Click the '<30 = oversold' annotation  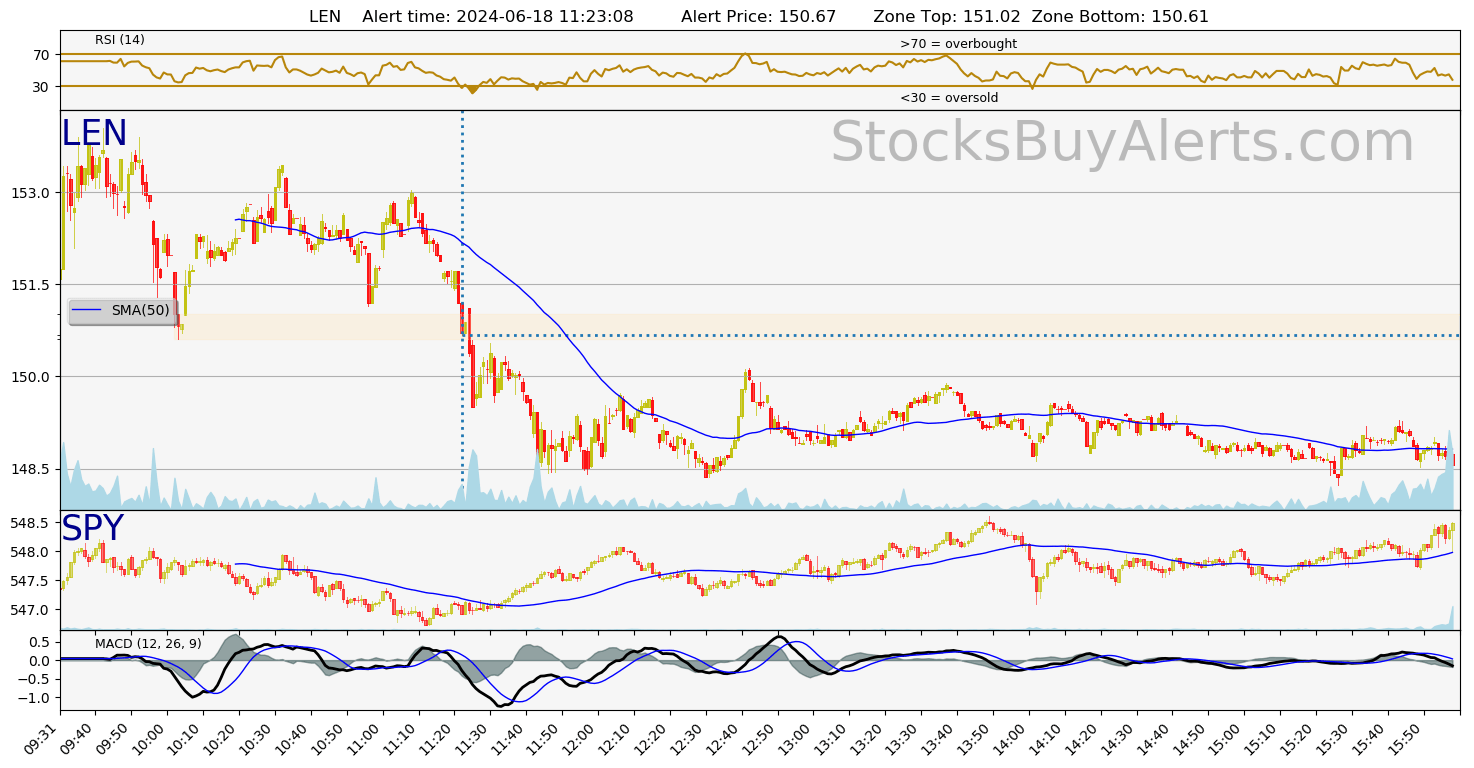pos(949,98)
